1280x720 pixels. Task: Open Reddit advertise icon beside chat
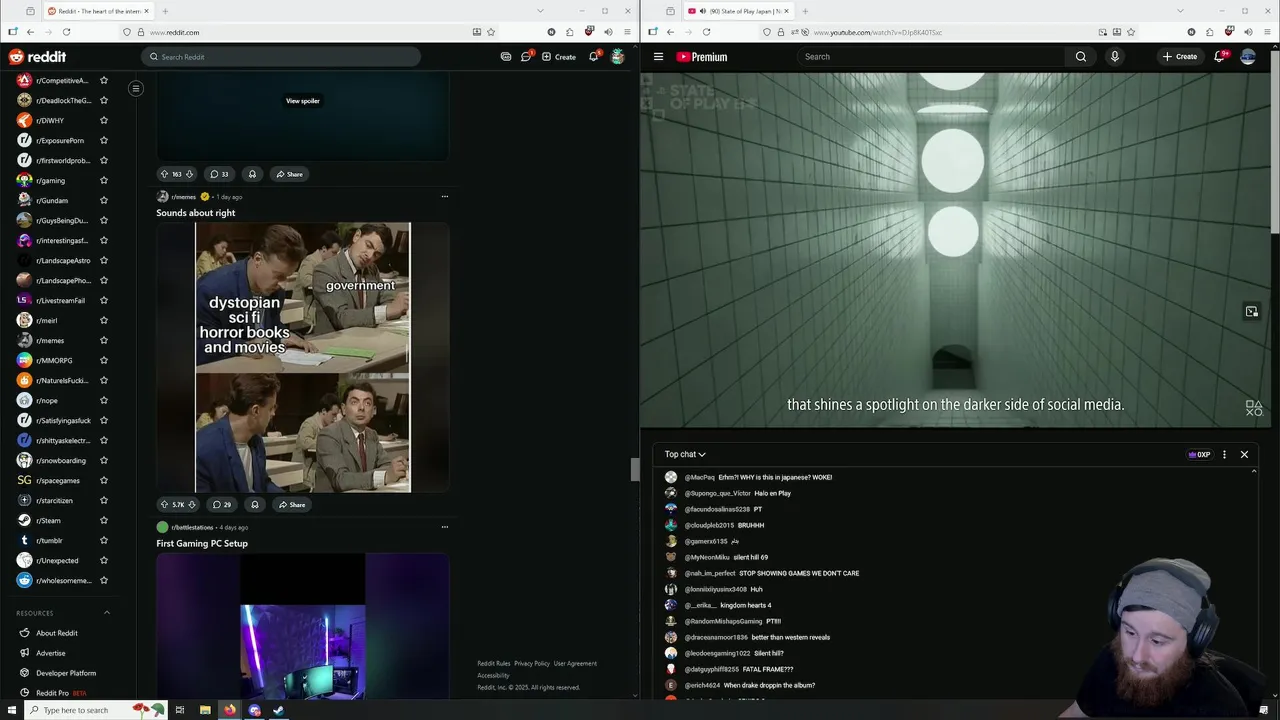coord(506,57)
